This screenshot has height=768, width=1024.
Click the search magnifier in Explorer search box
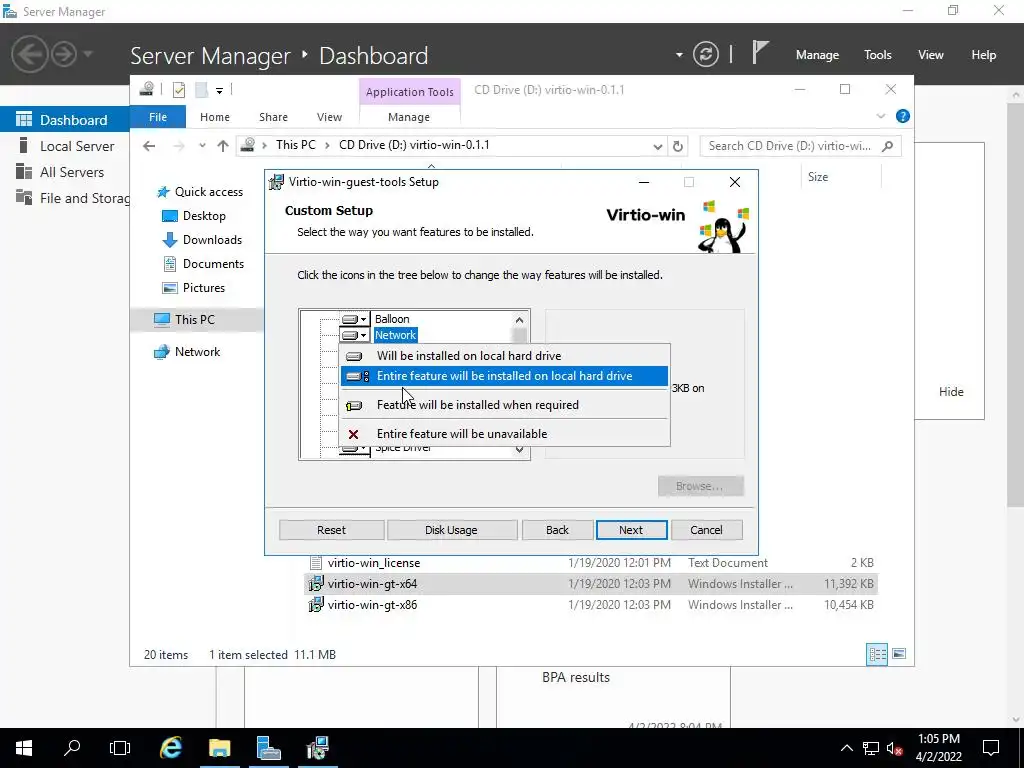tap(887, 146)
